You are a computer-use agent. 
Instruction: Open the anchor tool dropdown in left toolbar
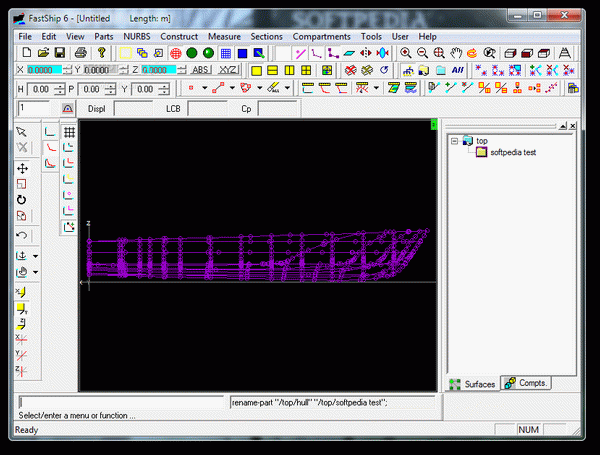[36, 256]
